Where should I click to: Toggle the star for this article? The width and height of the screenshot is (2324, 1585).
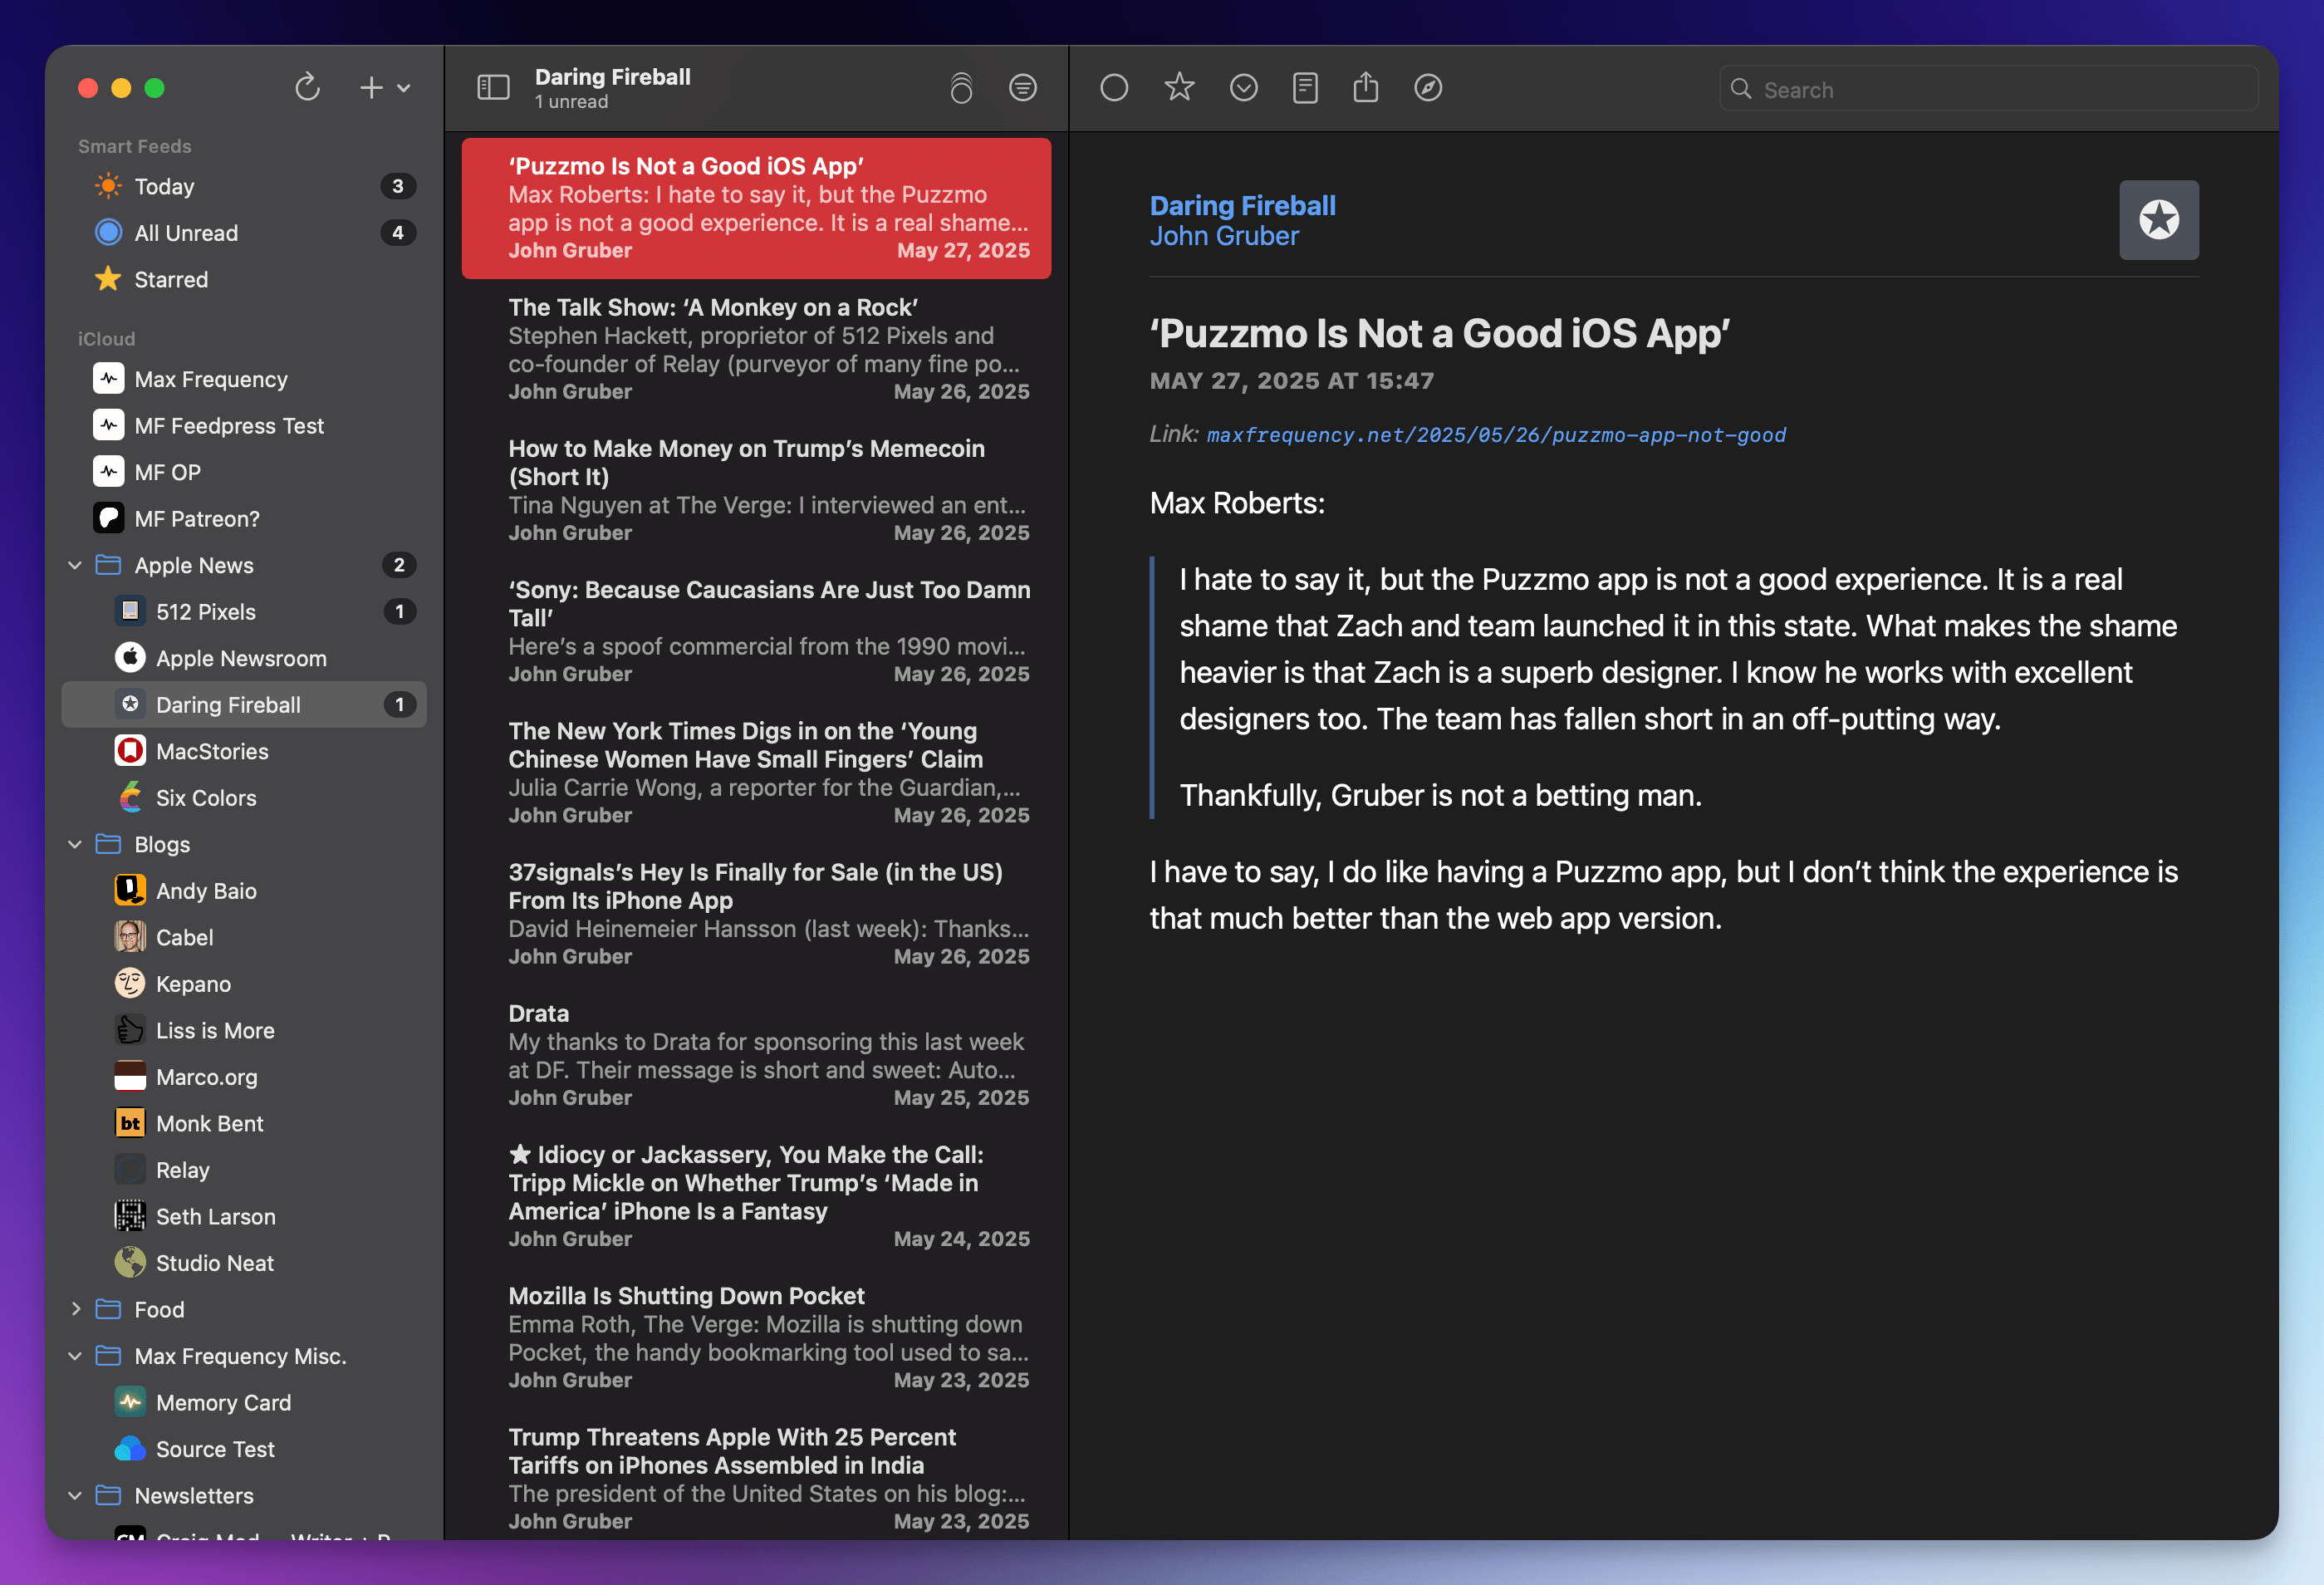pyautogui.click(x=1179, y=88)
